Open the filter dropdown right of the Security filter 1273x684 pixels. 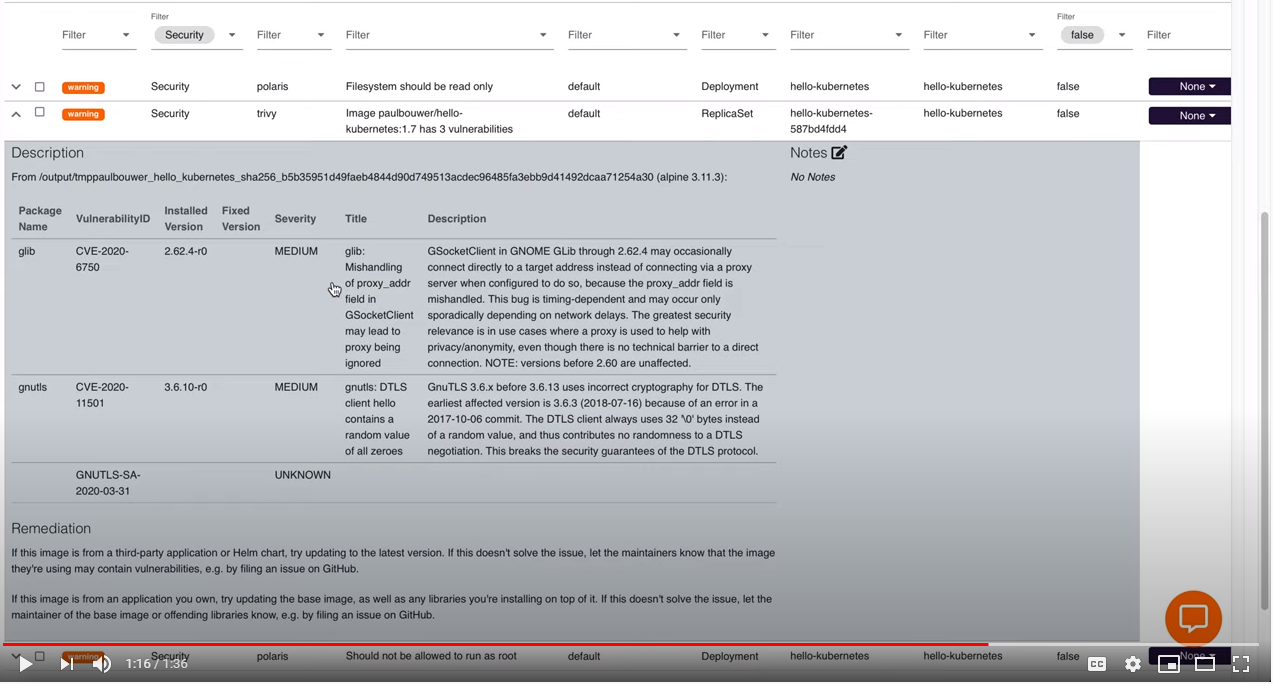coord(321,35)
